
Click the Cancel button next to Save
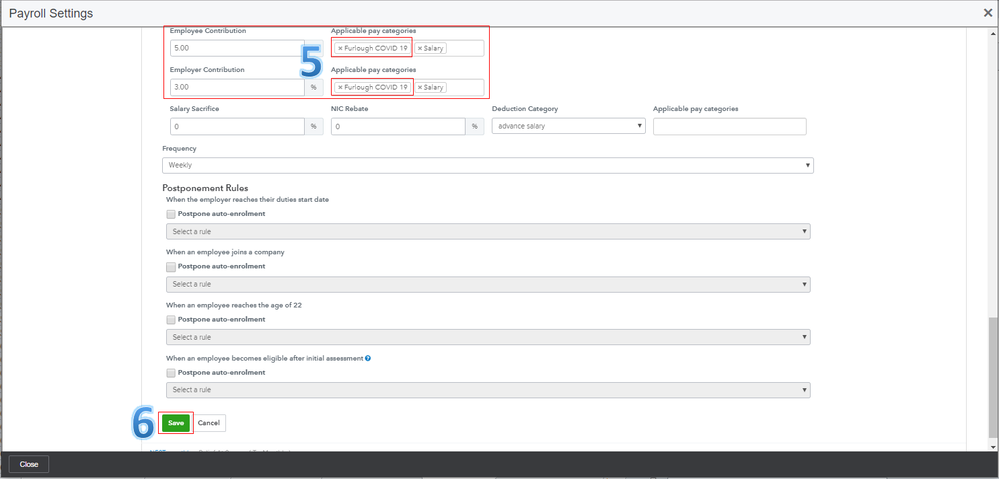tap(209, 423)
